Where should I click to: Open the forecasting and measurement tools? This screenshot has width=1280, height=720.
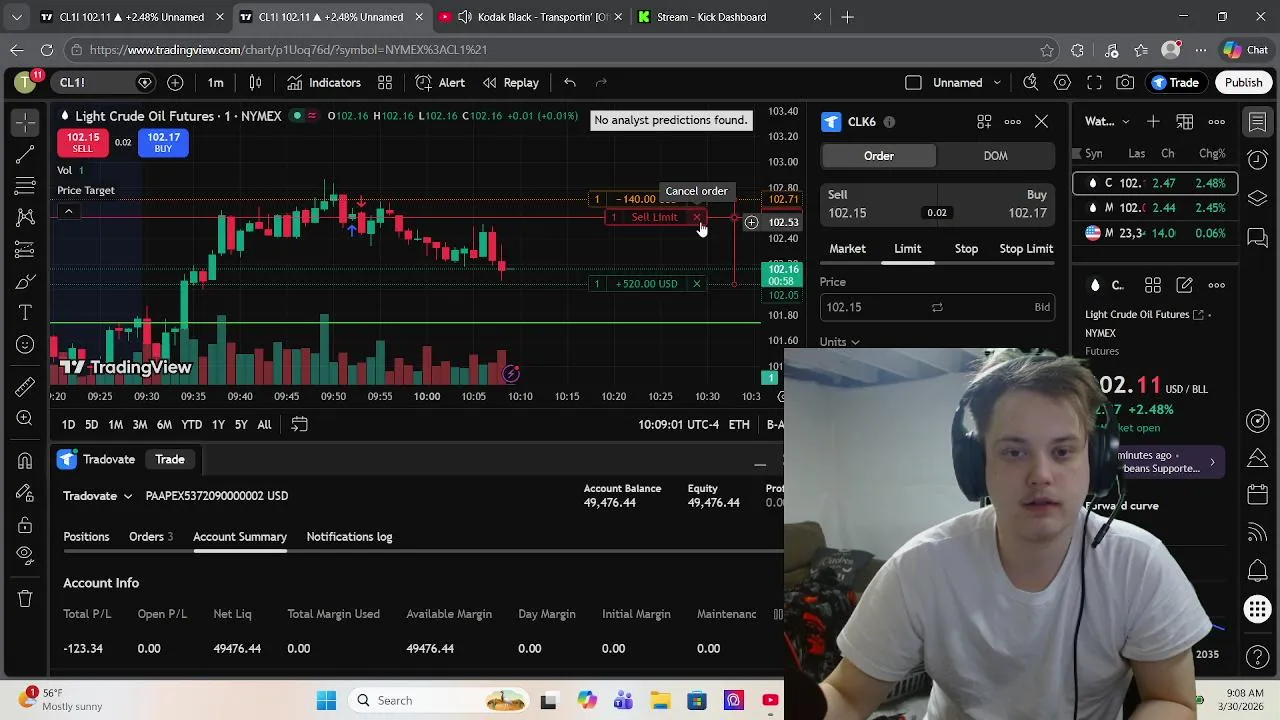click(x=25, y=250)
